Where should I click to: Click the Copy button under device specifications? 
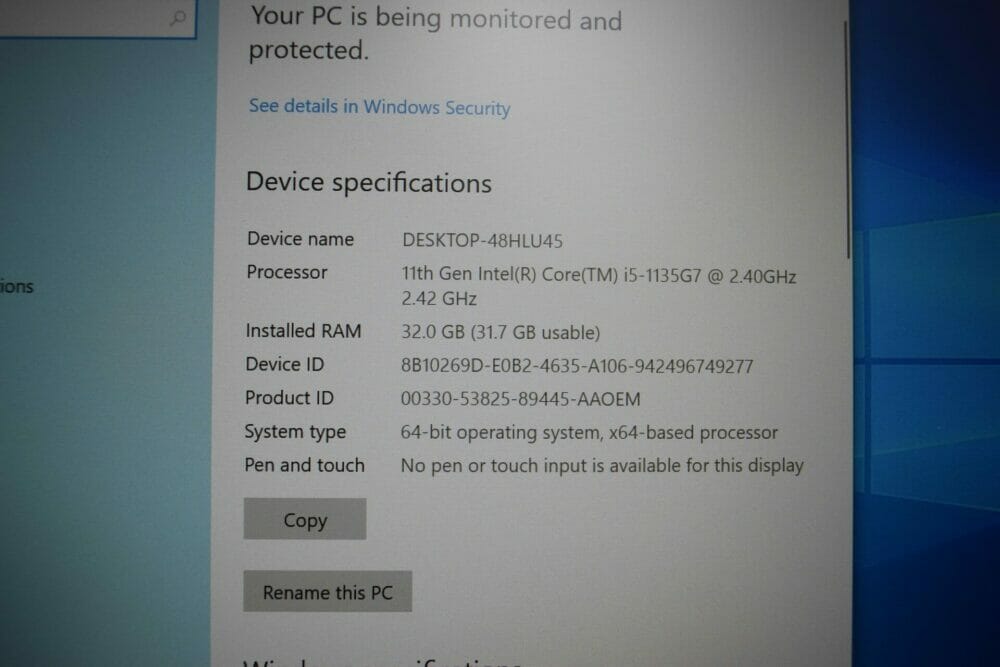point(305,519)
